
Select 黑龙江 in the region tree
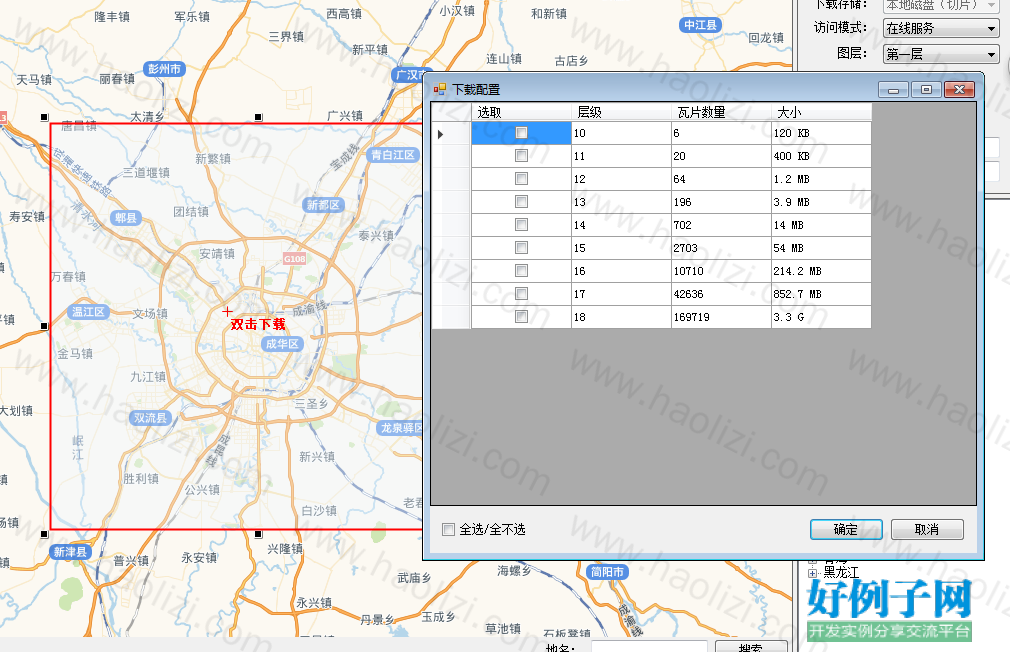[841, 572]
